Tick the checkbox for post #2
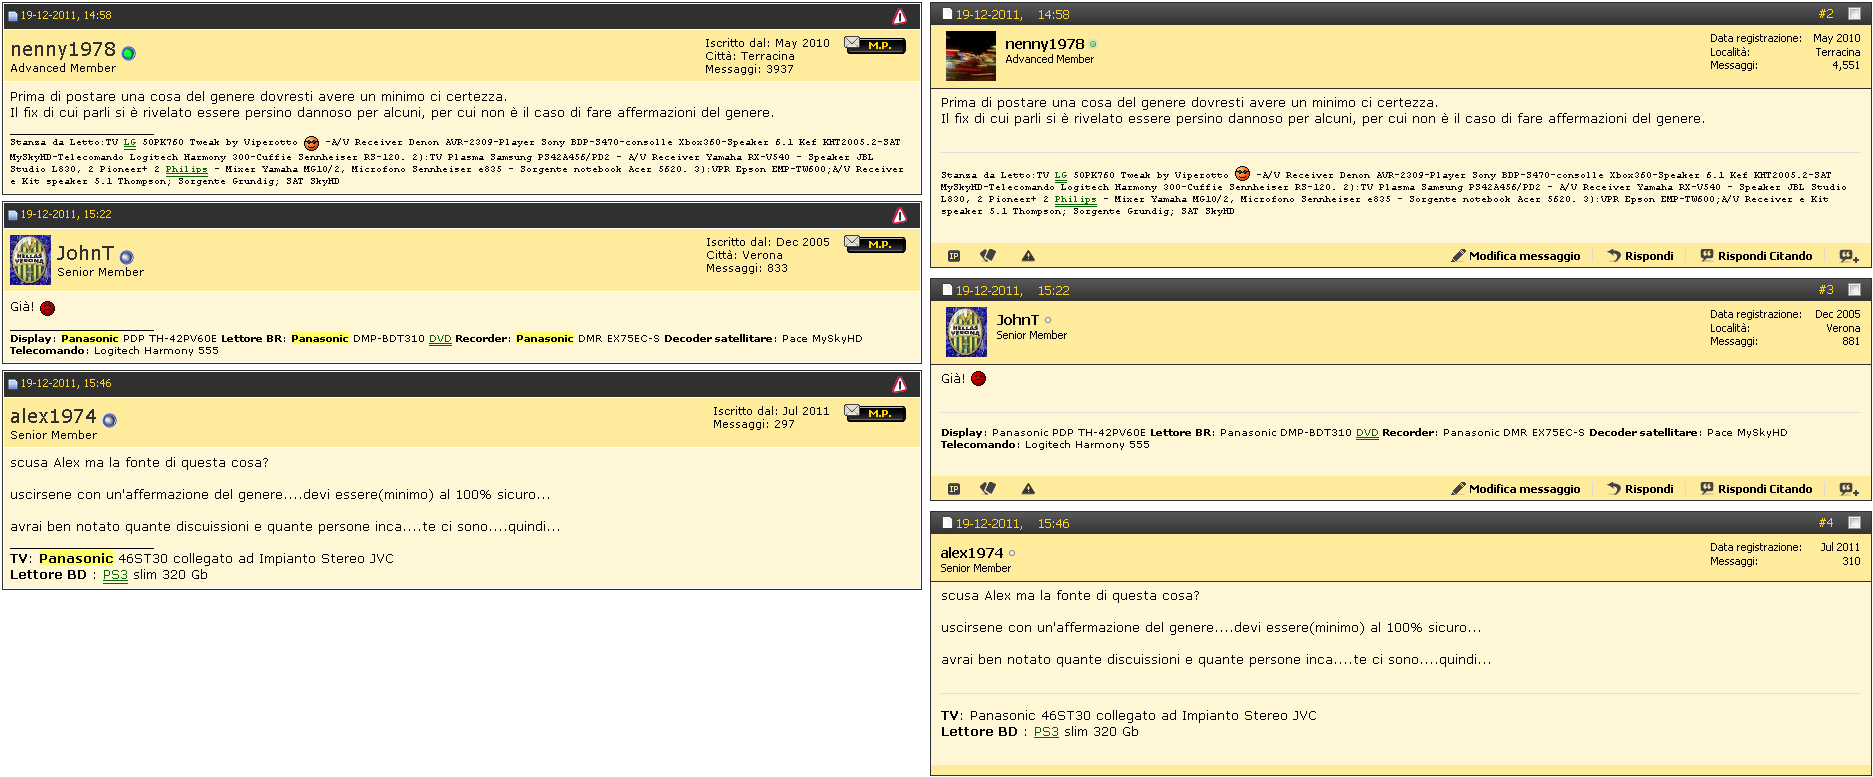 1854,14
